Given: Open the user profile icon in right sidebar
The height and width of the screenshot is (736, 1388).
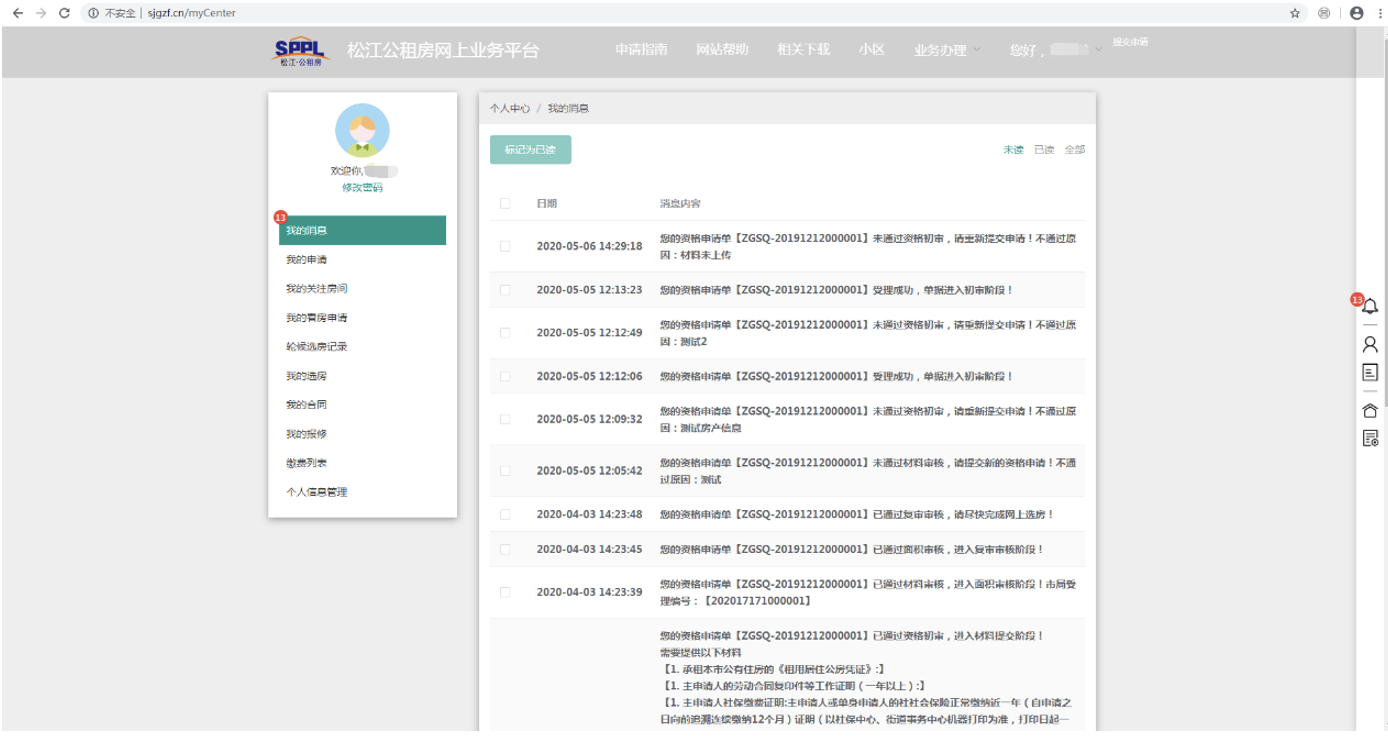Looking at the screenshot, I should (x=1370, y=344).
